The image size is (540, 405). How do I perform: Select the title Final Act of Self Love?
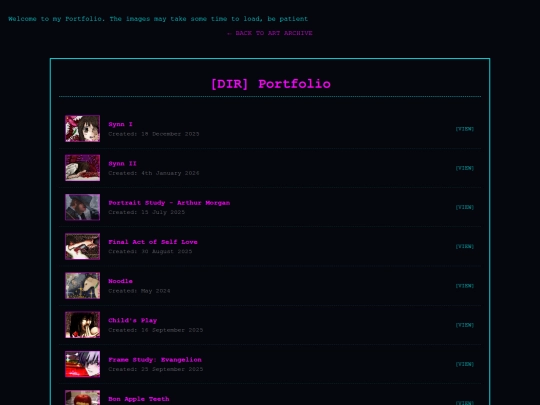click(153, 242)
